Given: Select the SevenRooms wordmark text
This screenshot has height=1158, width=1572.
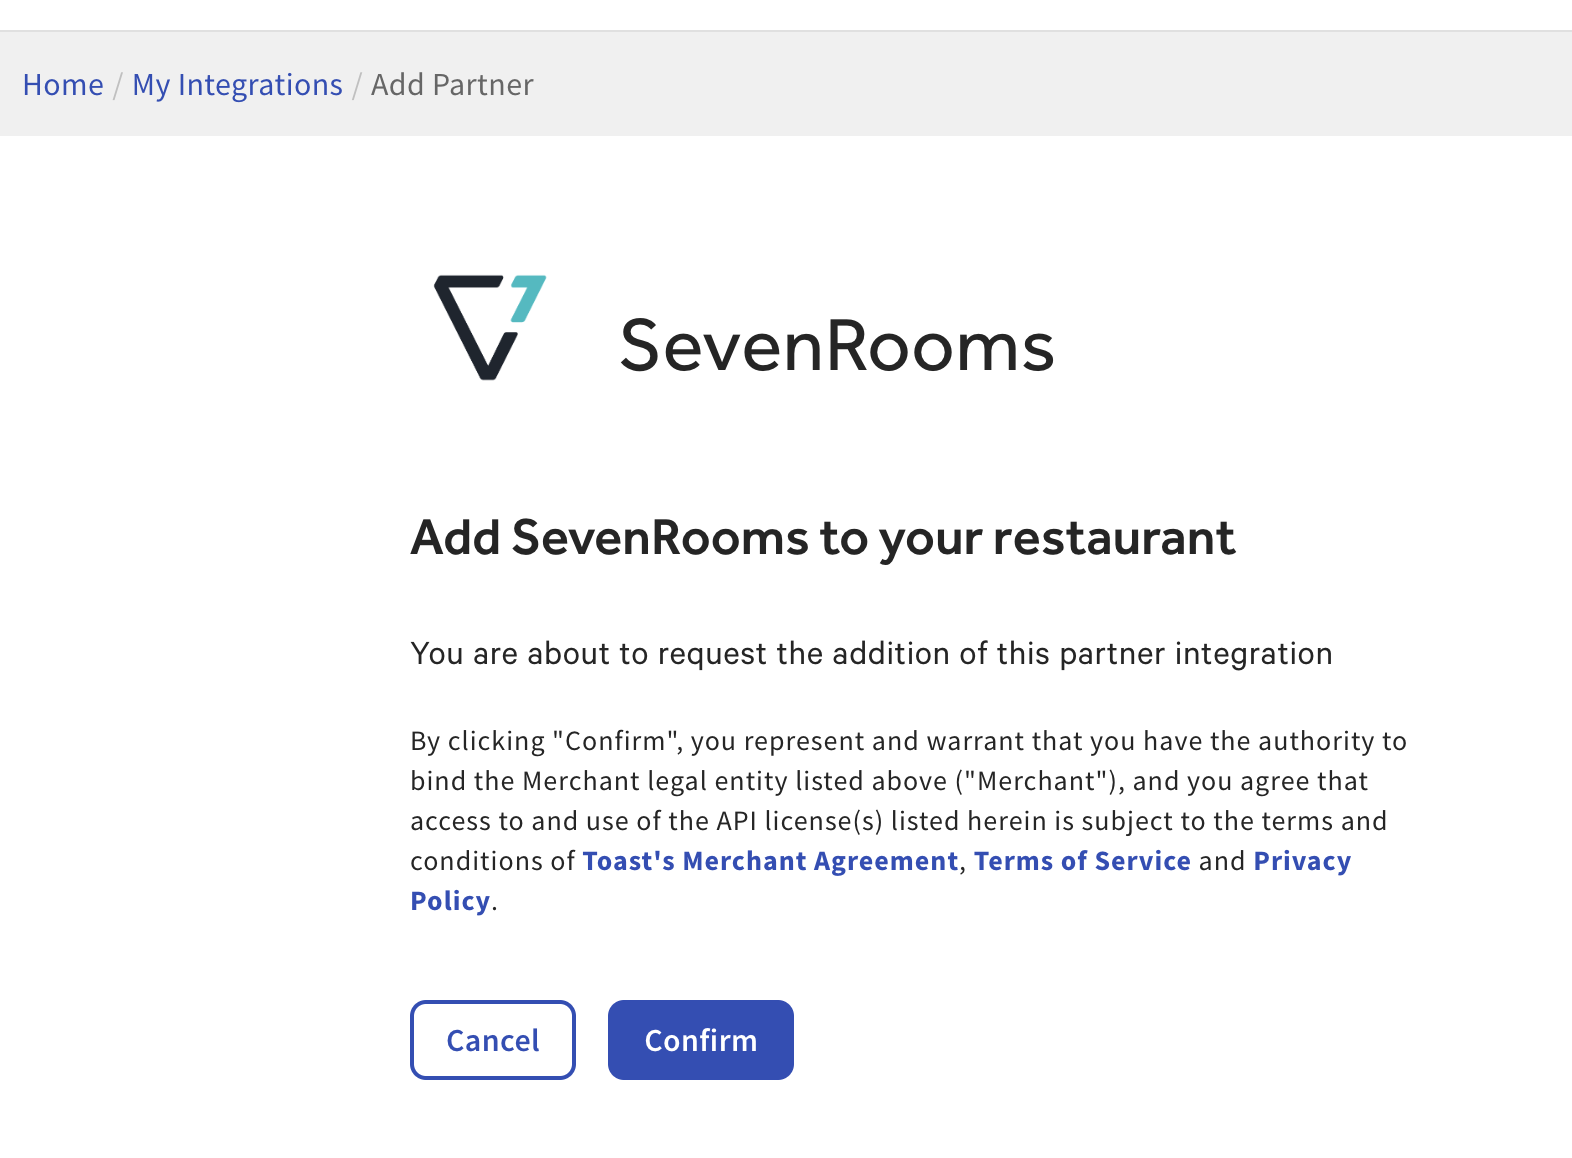Looking at the screenshot, I should pos(836,345).
